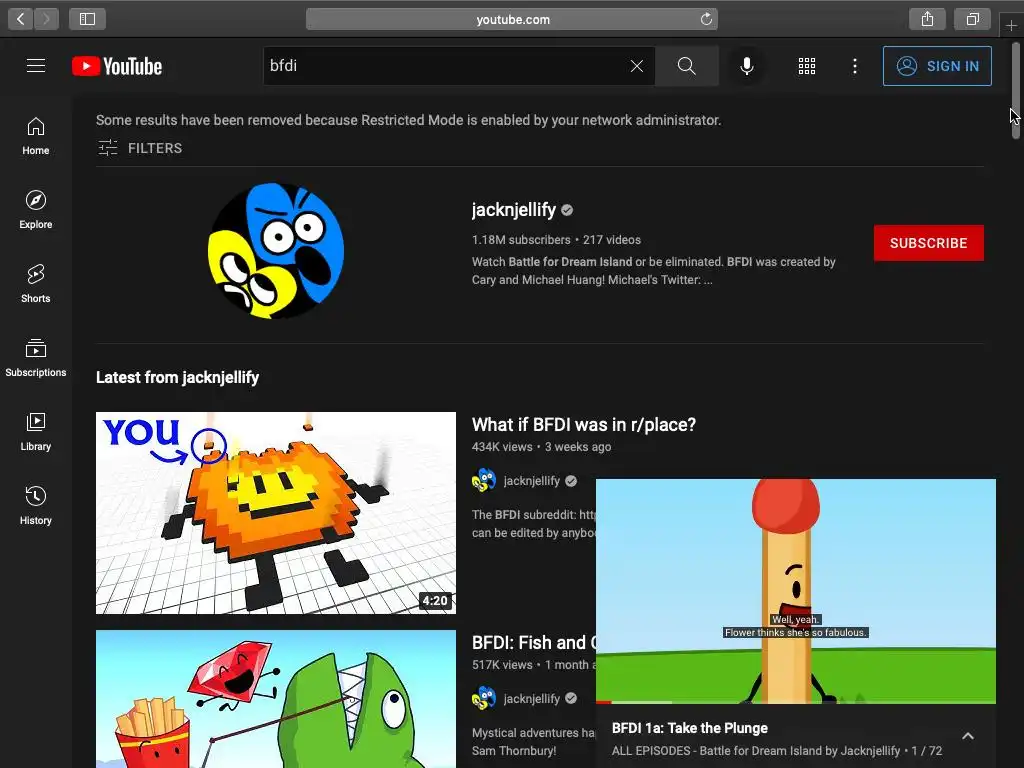Open the YouTube hamburger guide menu
Image resolution: width=1024 pixels, height=768 pixels.
click(36, 66)
